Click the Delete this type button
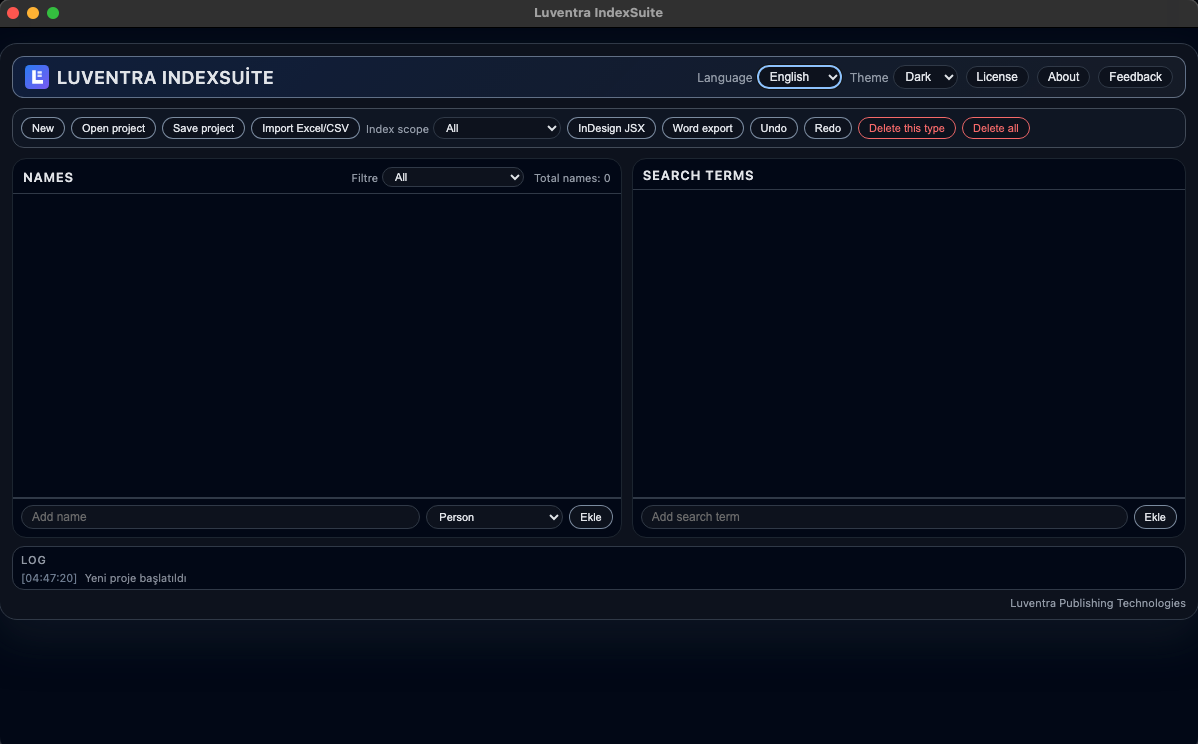1198x744 pixels. coord(906,128)
